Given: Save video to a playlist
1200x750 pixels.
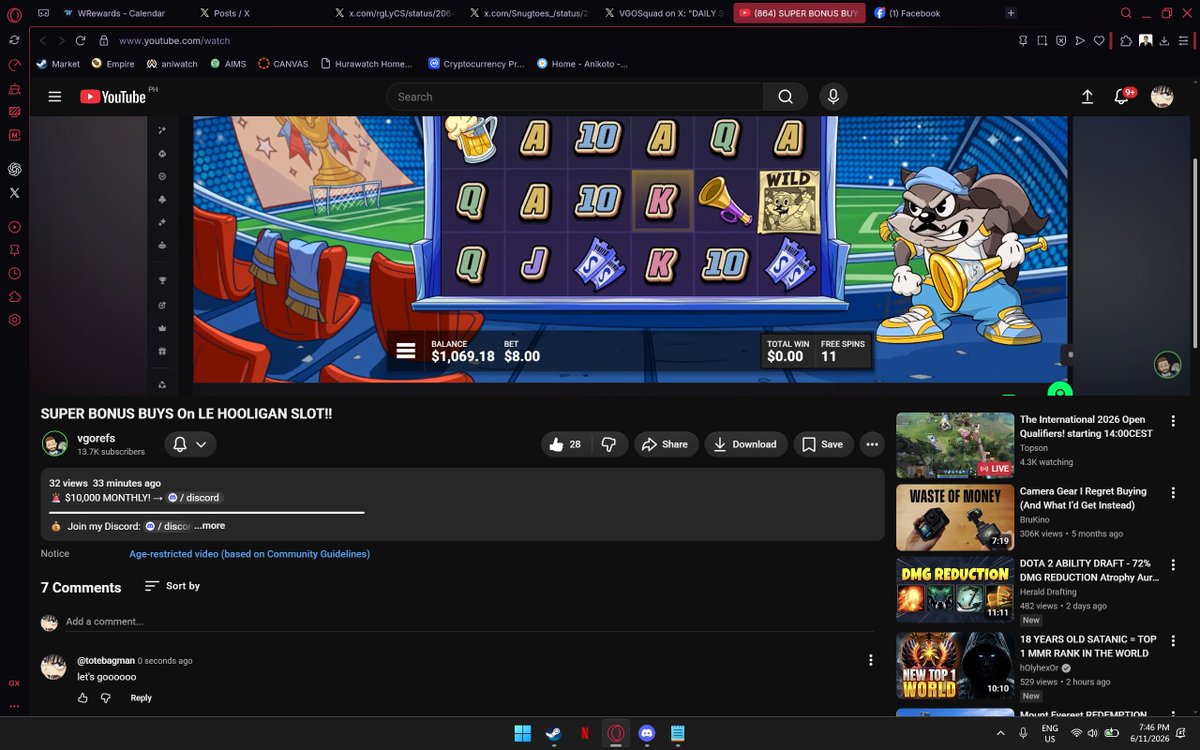Looking at the screenshot, I should pos(822,444).
